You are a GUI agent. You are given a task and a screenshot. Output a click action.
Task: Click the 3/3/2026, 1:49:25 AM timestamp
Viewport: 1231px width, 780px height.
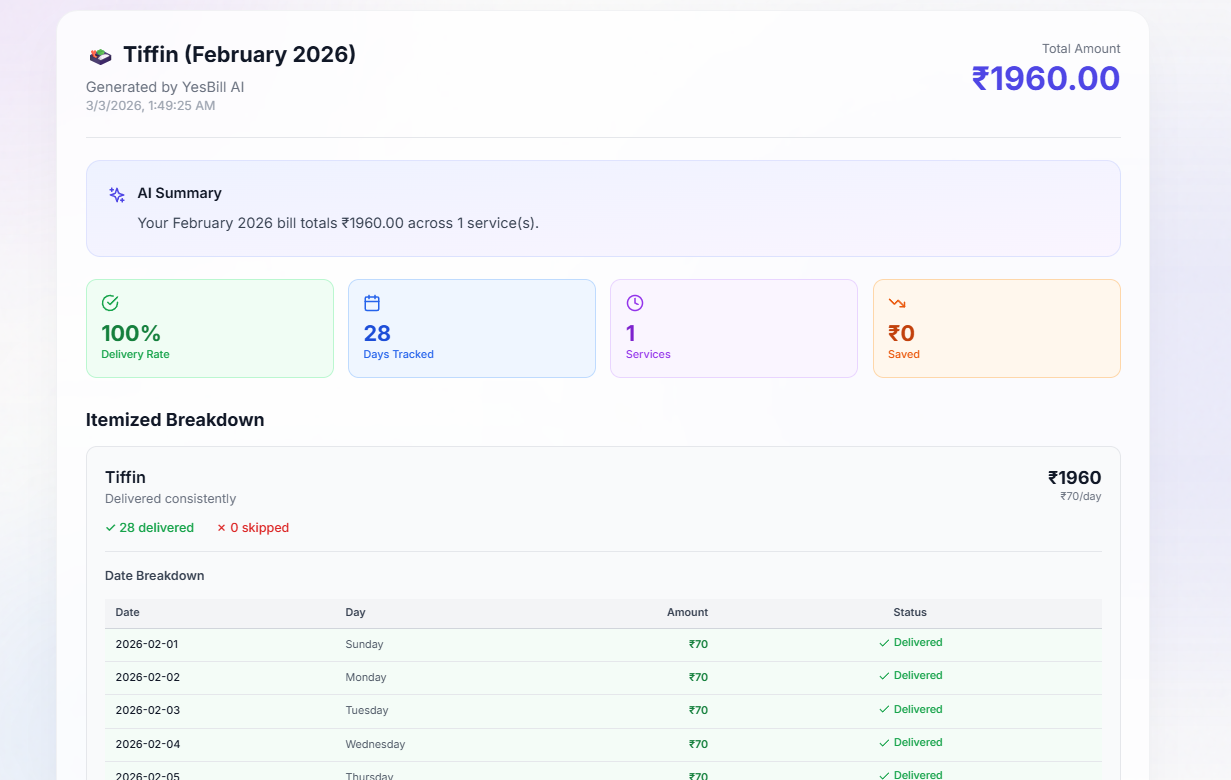tap(151, 105)
